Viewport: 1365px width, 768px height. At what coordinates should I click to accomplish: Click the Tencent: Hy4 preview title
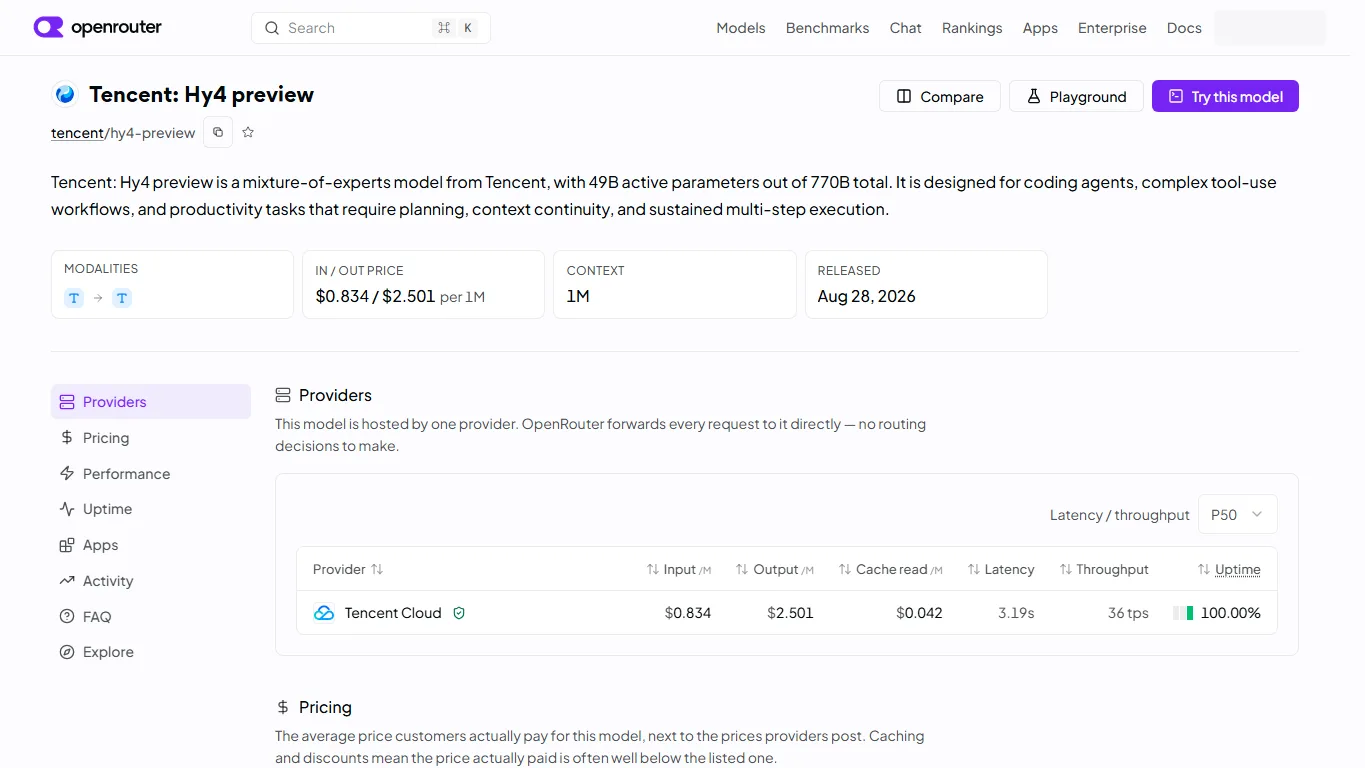pyautogui.click(x=201, y=94)
